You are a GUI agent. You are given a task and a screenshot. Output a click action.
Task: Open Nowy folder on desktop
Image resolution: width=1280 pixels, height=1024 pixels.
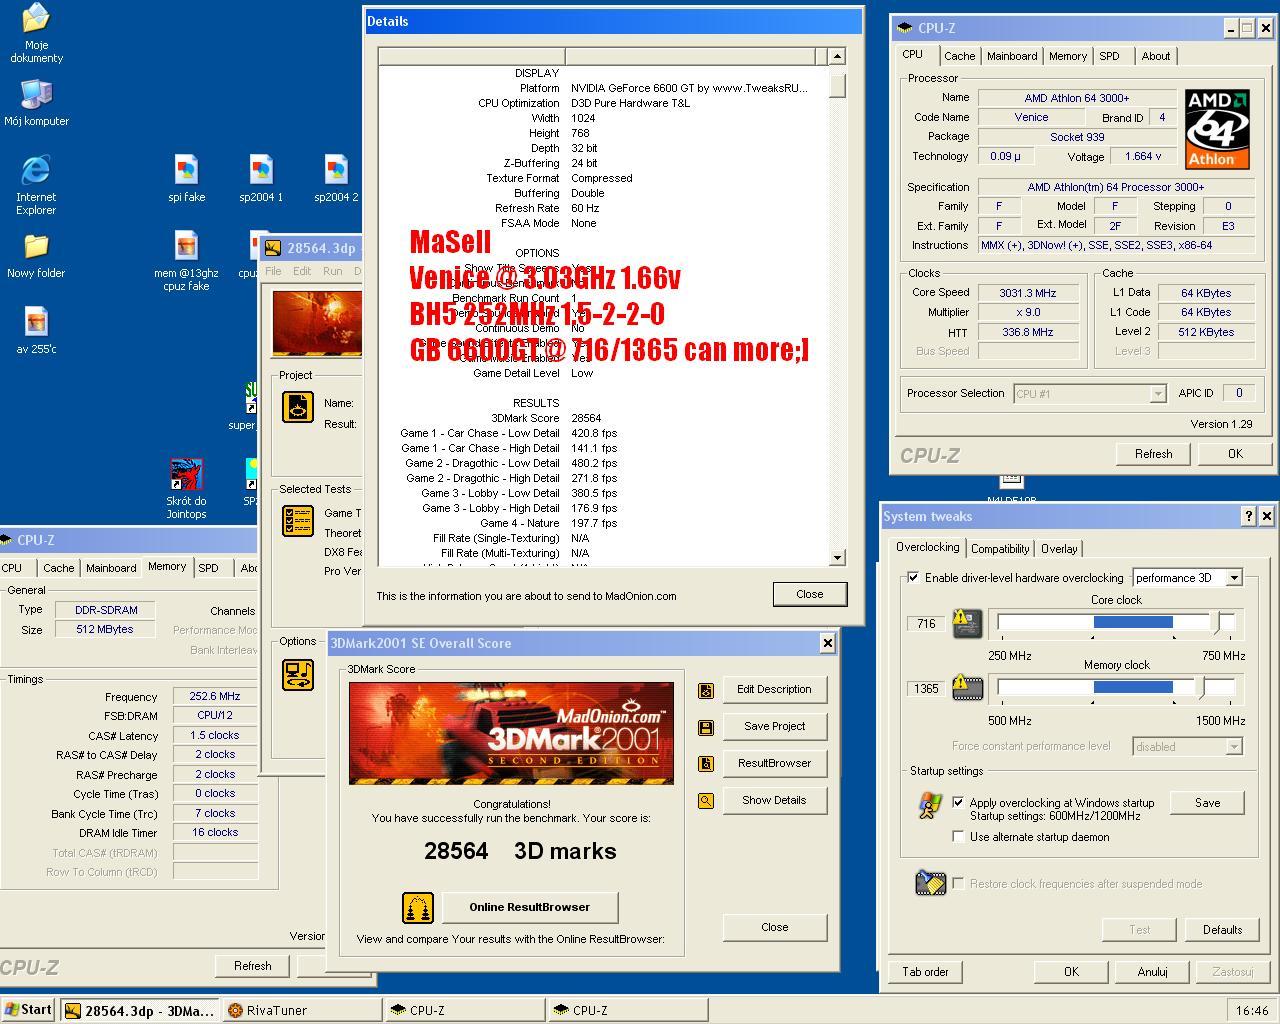(36, 256)
